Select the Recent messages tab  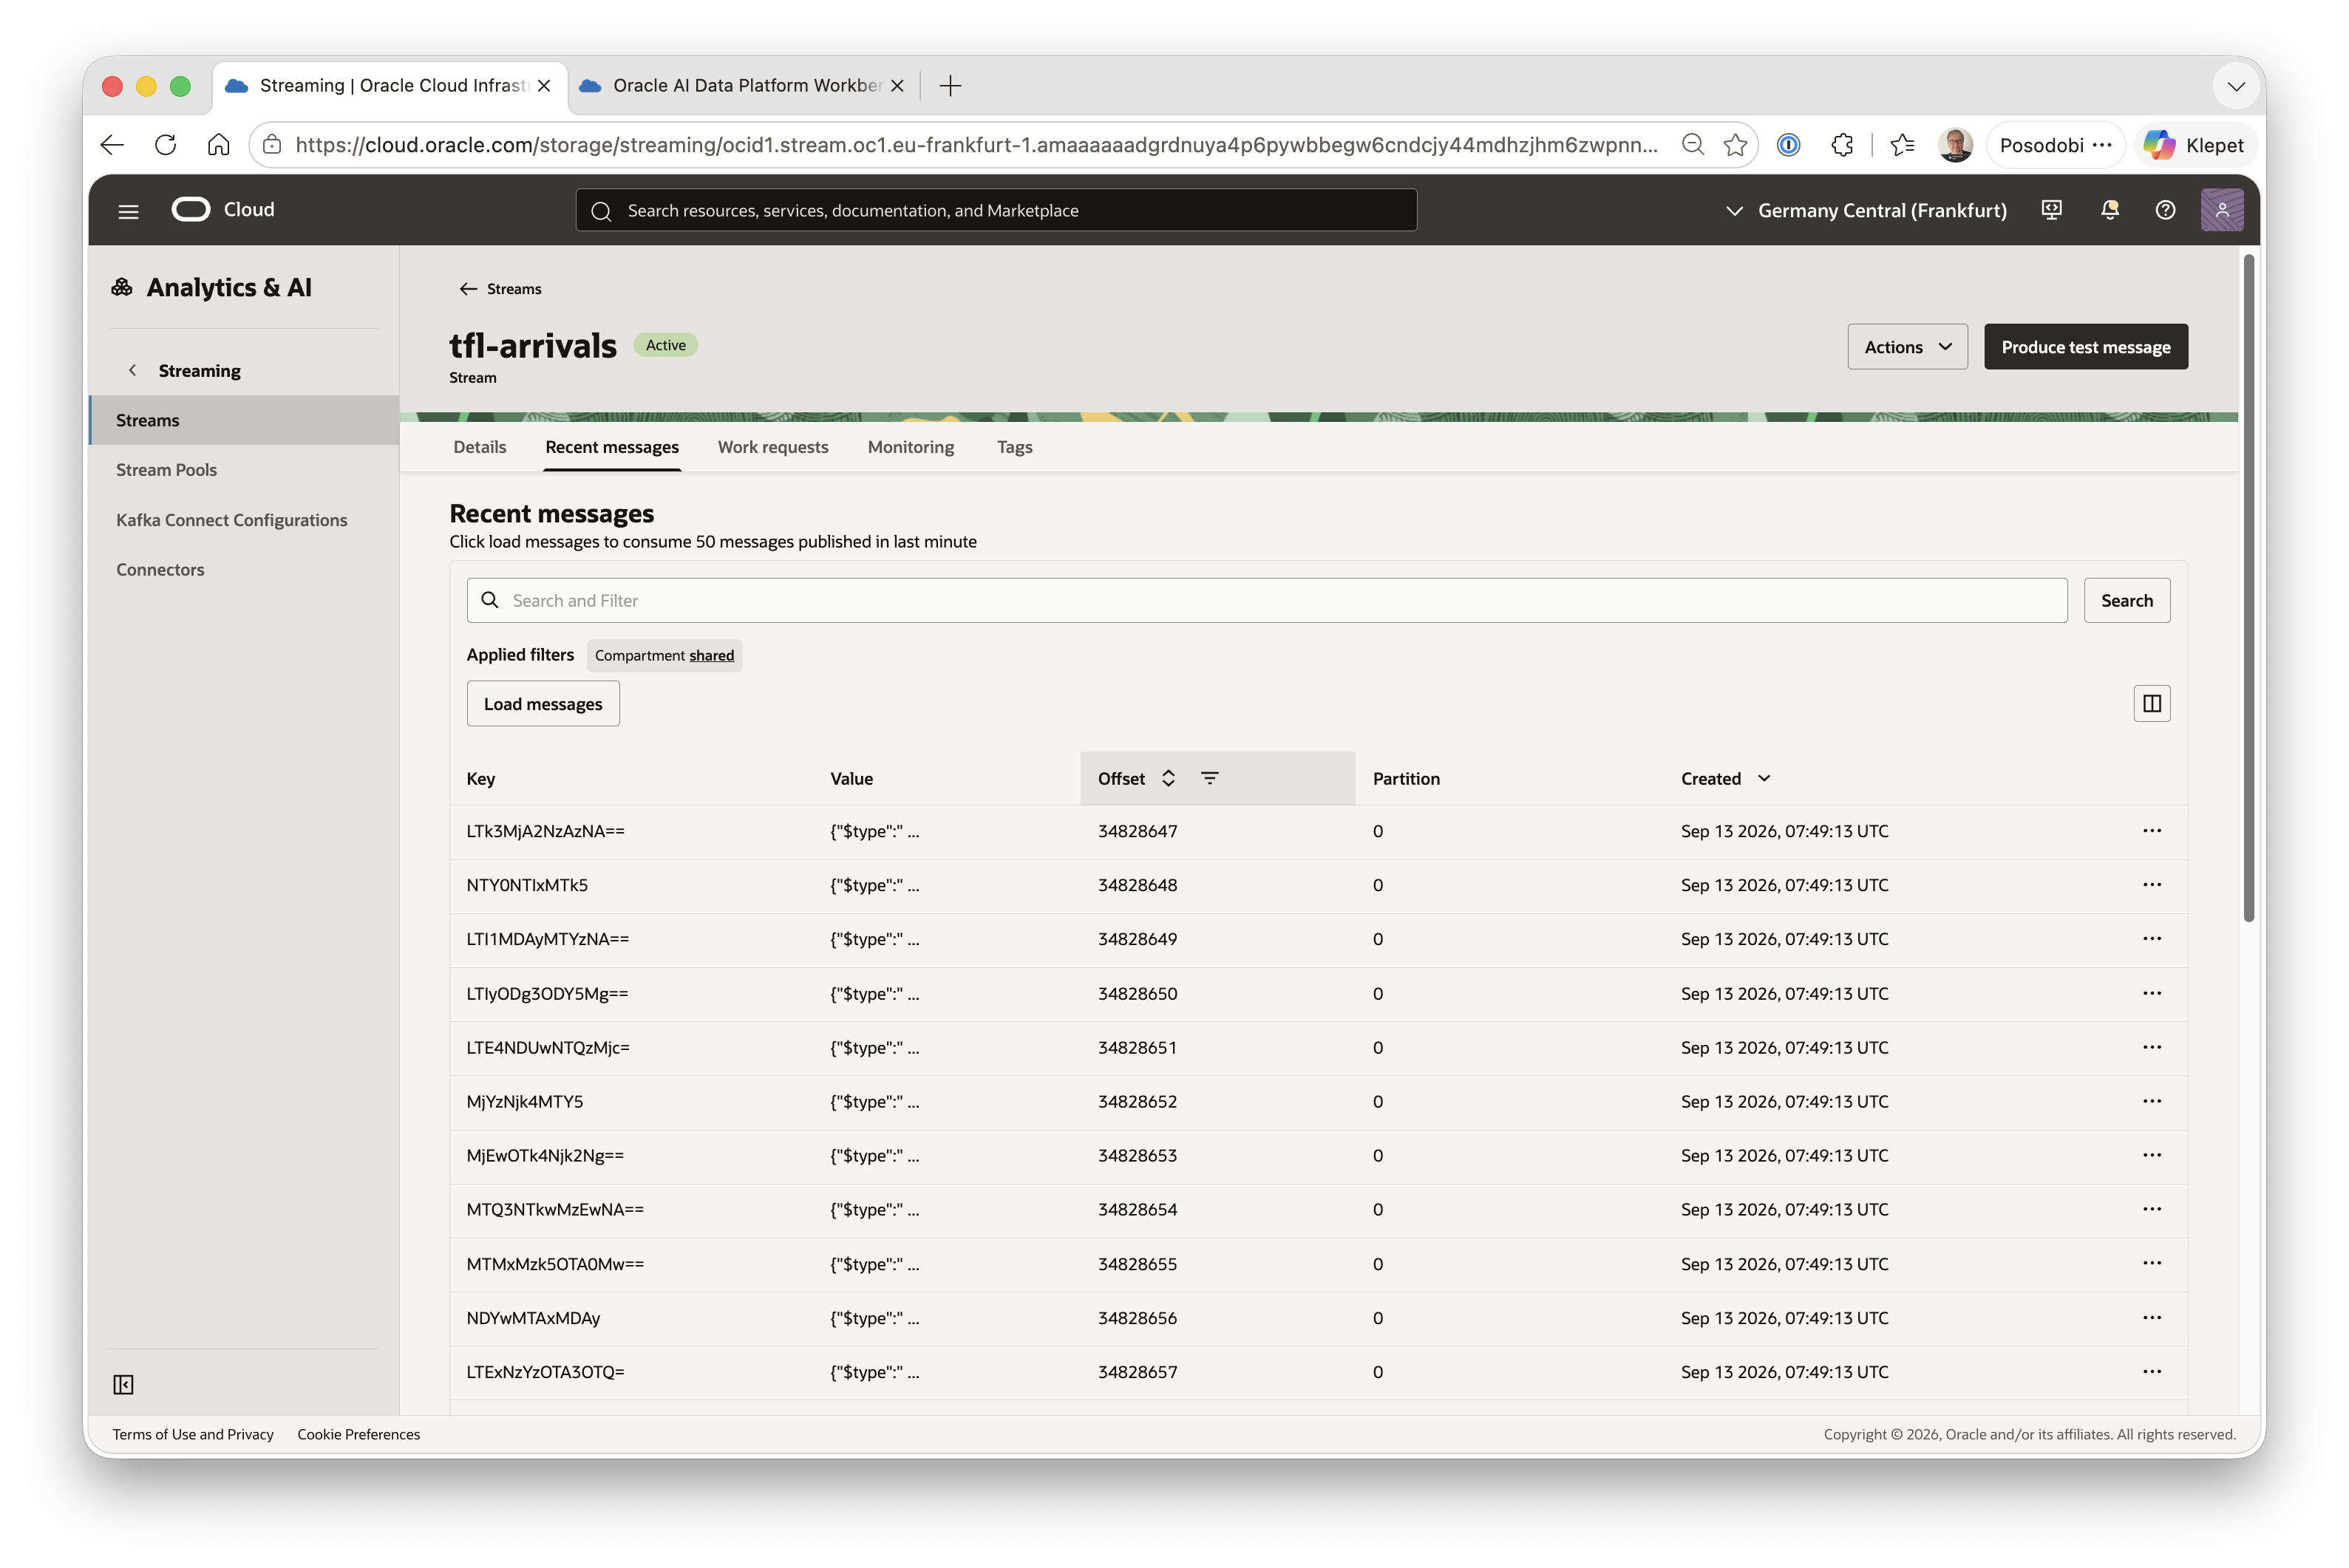click(612, 447)
